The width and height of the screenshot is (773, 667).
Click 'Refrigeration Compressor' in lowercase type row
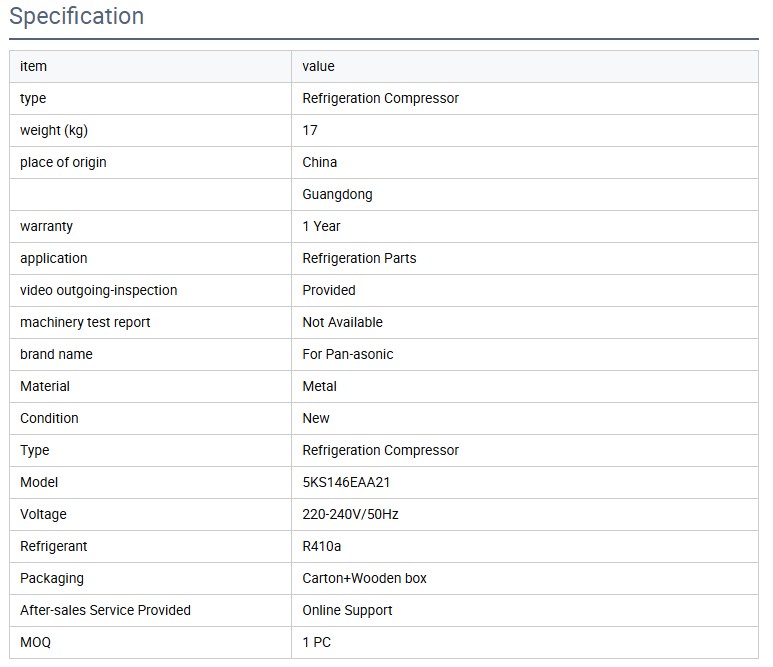coord(381,98)
